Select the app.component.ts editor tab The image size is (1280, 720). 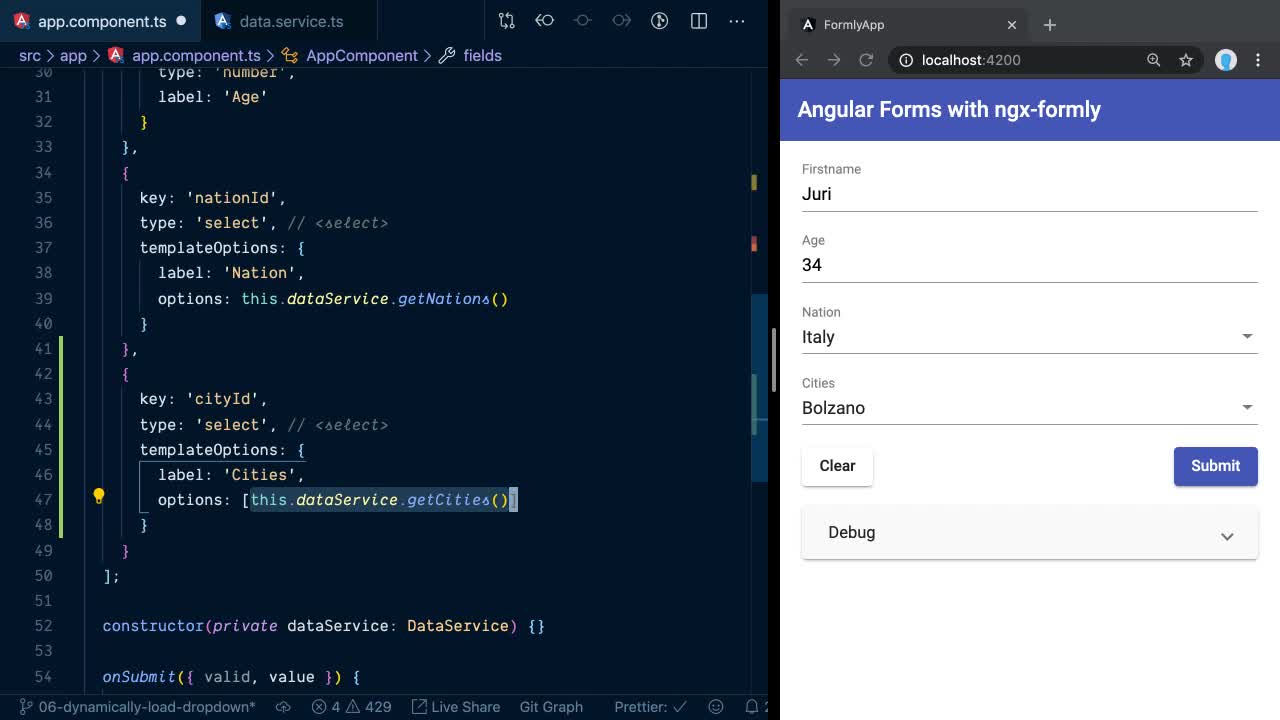101,21
